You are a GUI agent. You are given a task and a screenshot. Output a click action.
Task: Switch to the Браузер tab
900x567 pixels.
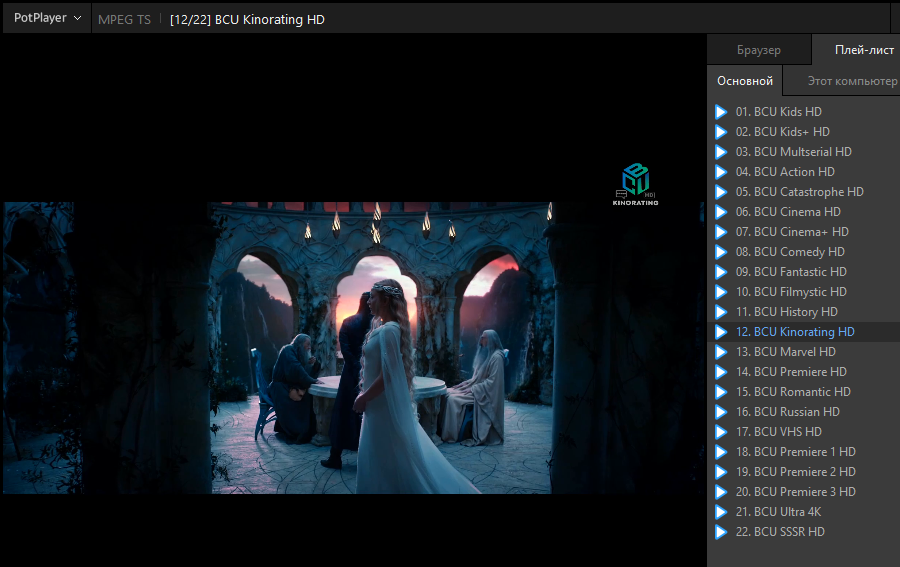coord(759,50)
